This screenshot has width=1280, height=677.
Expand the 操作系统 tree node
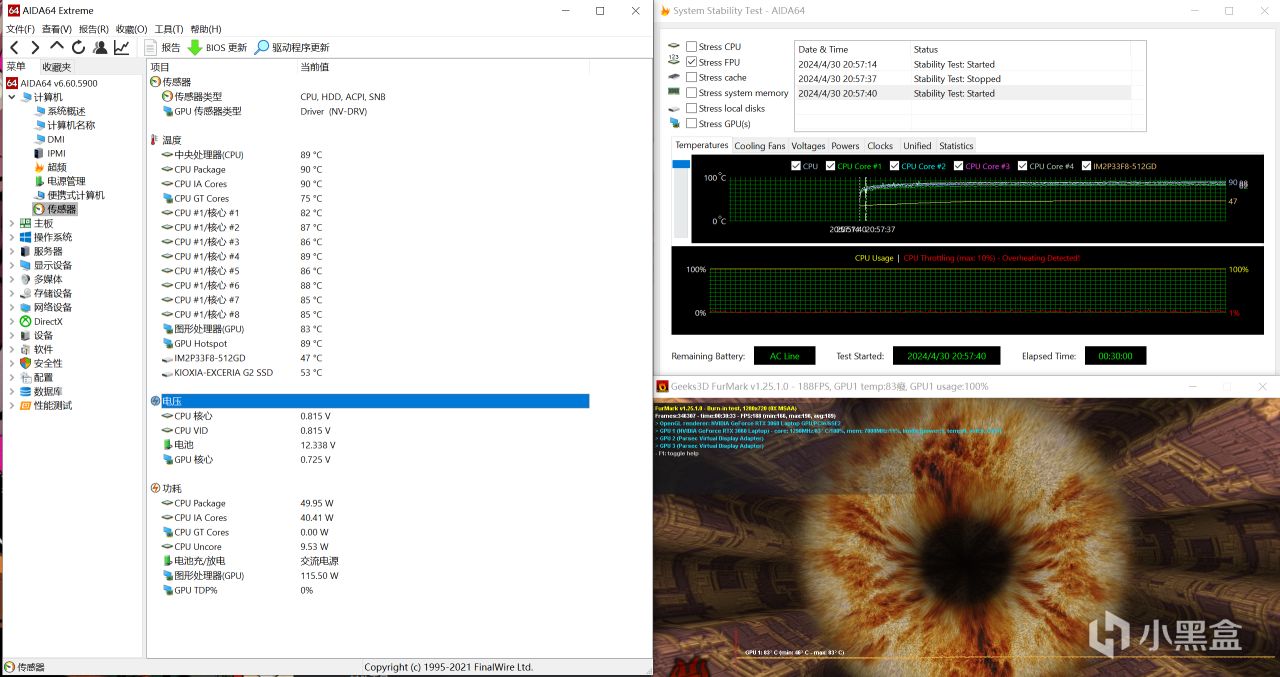click(x=12, y=237)
